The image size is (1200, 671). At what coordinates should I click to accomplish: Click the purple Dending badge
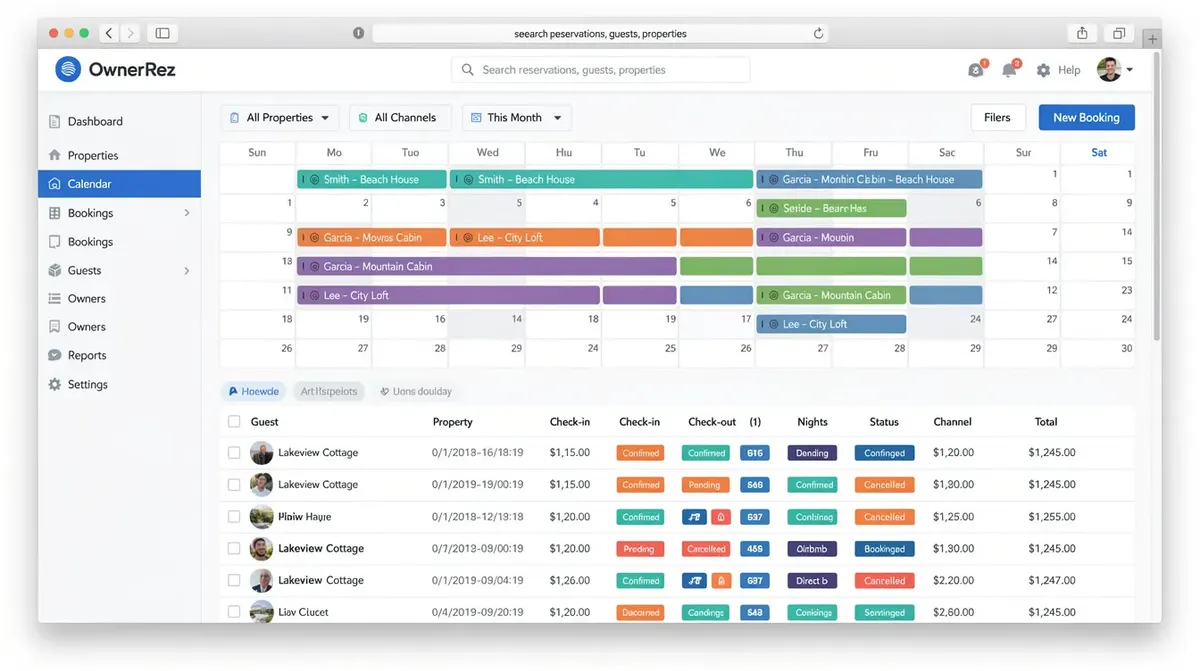coord(812,453)
